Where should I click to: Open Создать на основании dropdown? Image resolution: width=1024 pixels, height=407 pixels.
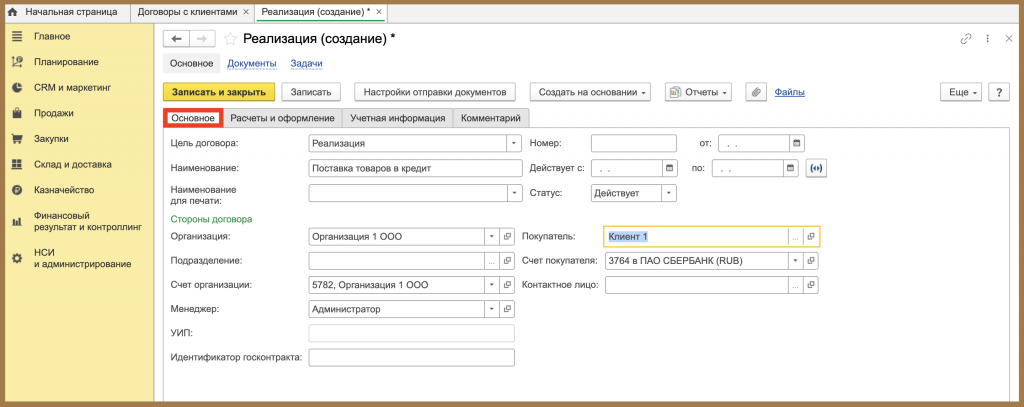click(x=591, y=93)
